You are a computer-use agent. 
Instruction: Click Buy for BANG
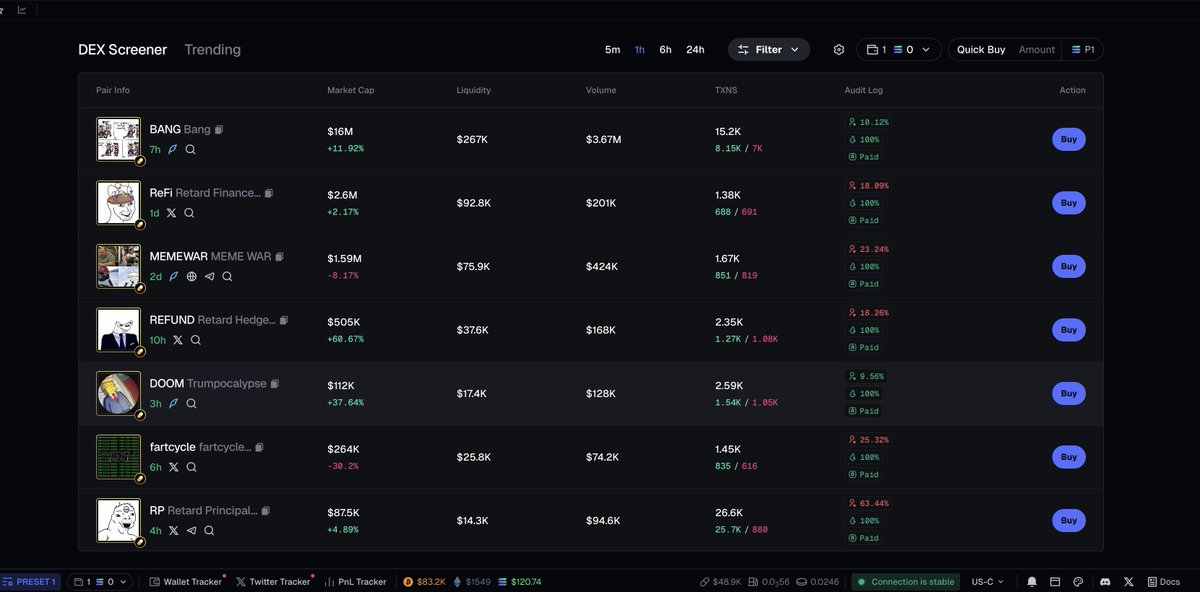1069,140
